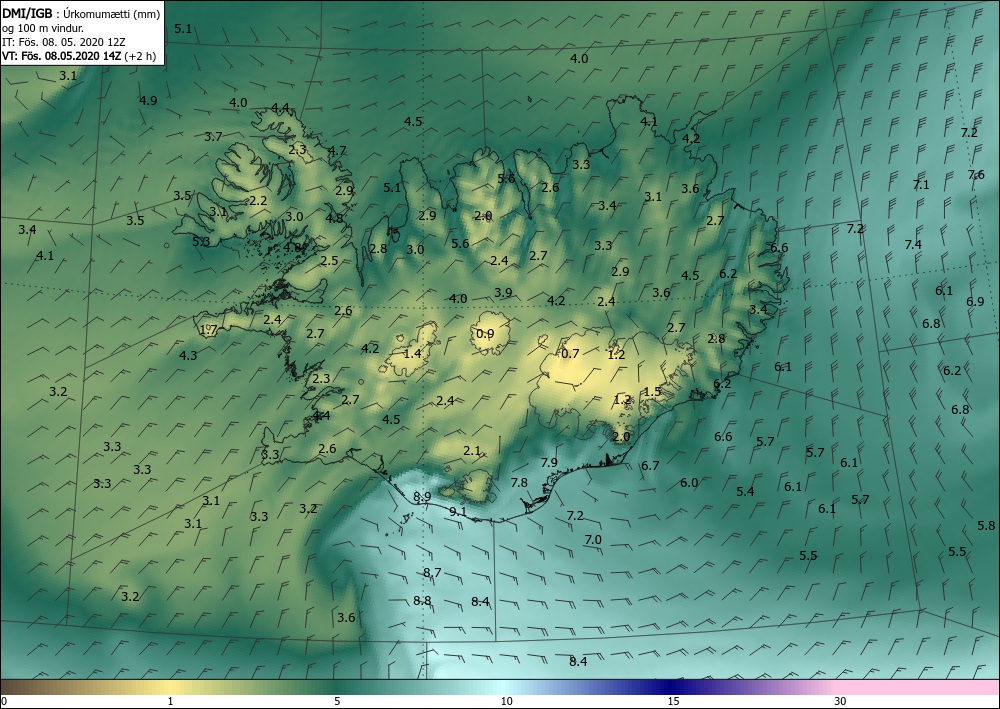Viewport: 1000px width, 709px height.
Task: Click the 8.7 value on the map
Action: tap(432, 572)
